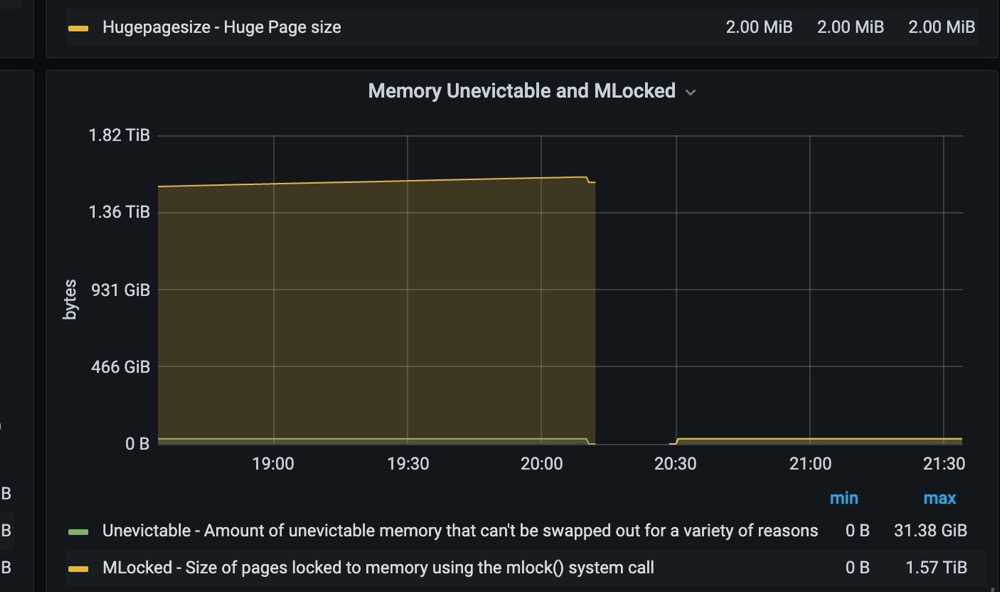Click the MLocked drop point near 20:10
Viewport: 1000px width, 592px height.
(x=589, y=180)
